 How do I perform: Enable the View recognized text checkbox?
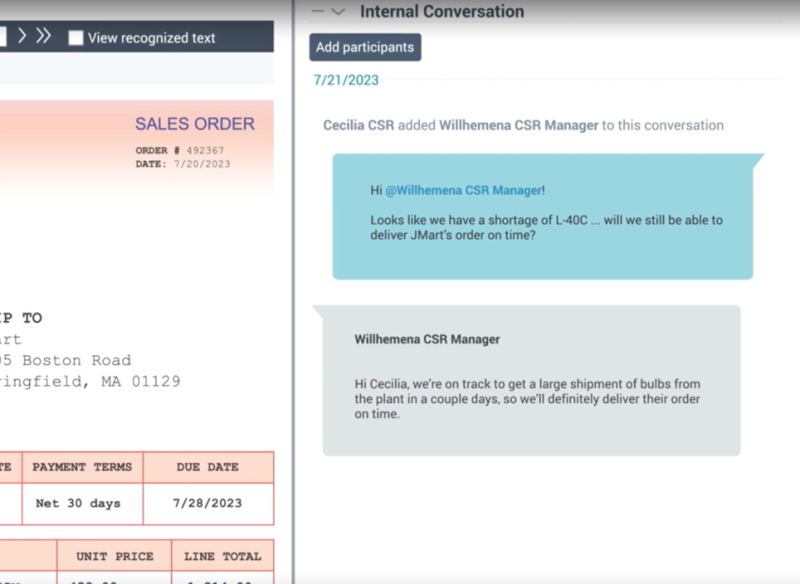click(75, 38)
